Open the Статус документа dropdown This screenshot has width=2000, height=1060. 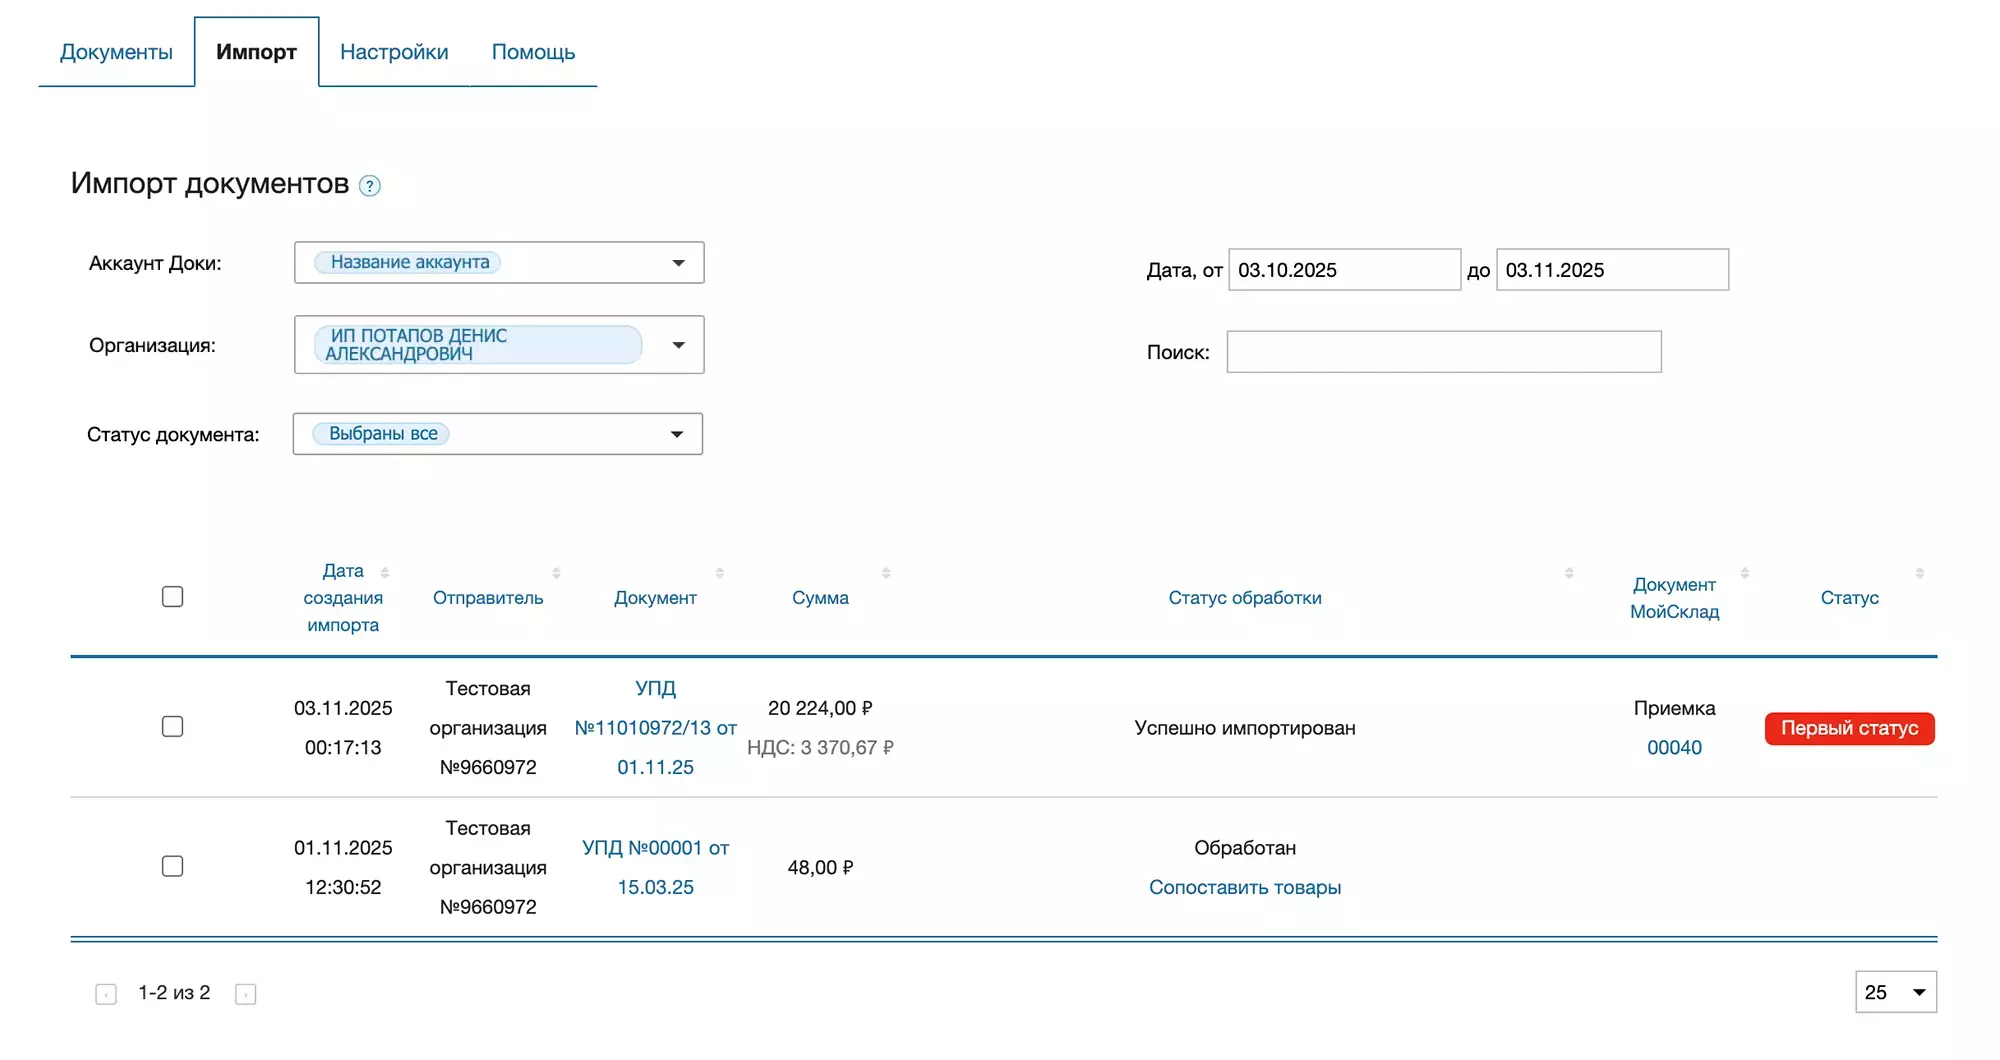click(677, 434)
